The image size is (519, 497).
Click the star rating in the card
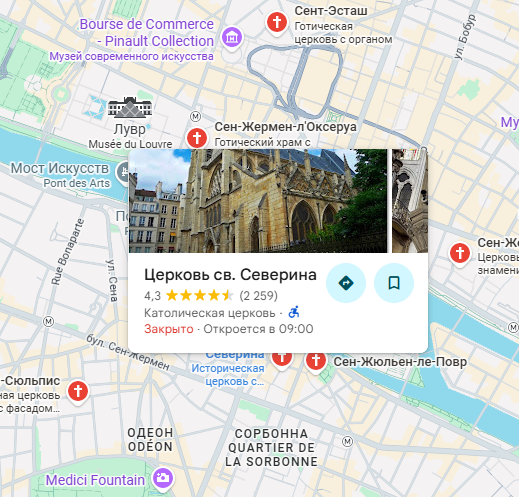[200, 296]
